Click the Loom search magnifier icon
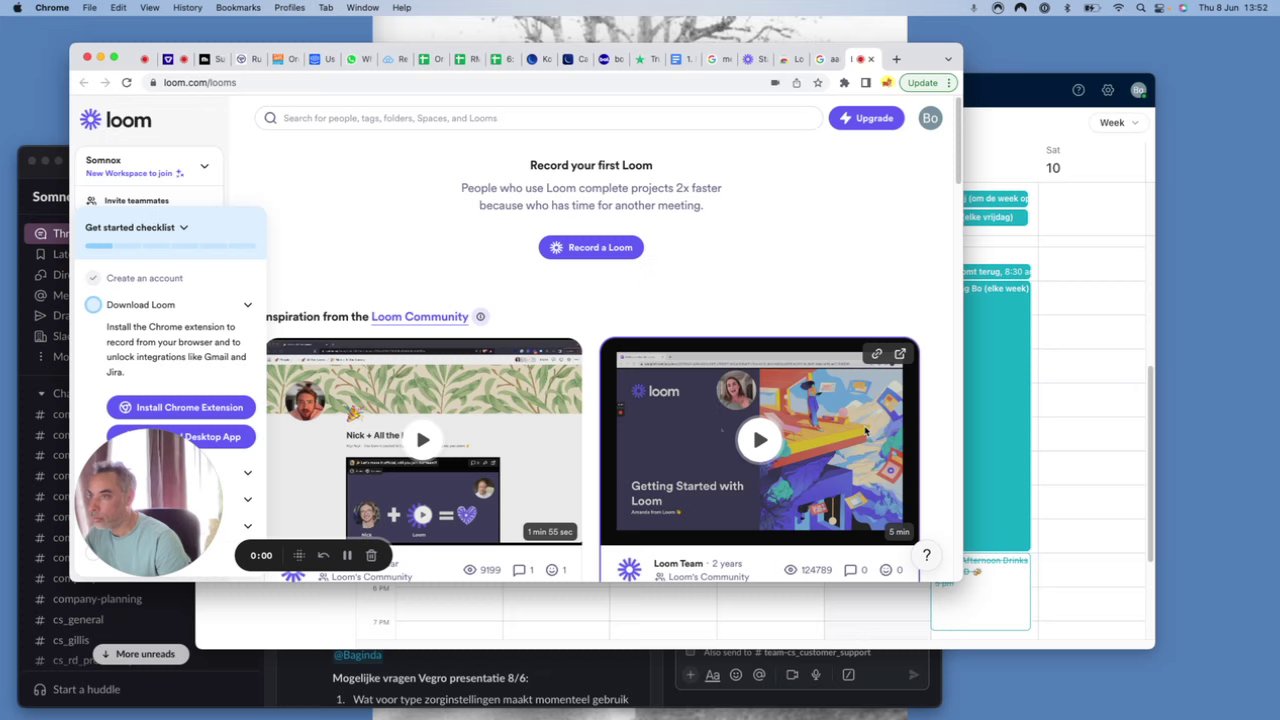Screen dimensions: 1280x720 point(270,118)
